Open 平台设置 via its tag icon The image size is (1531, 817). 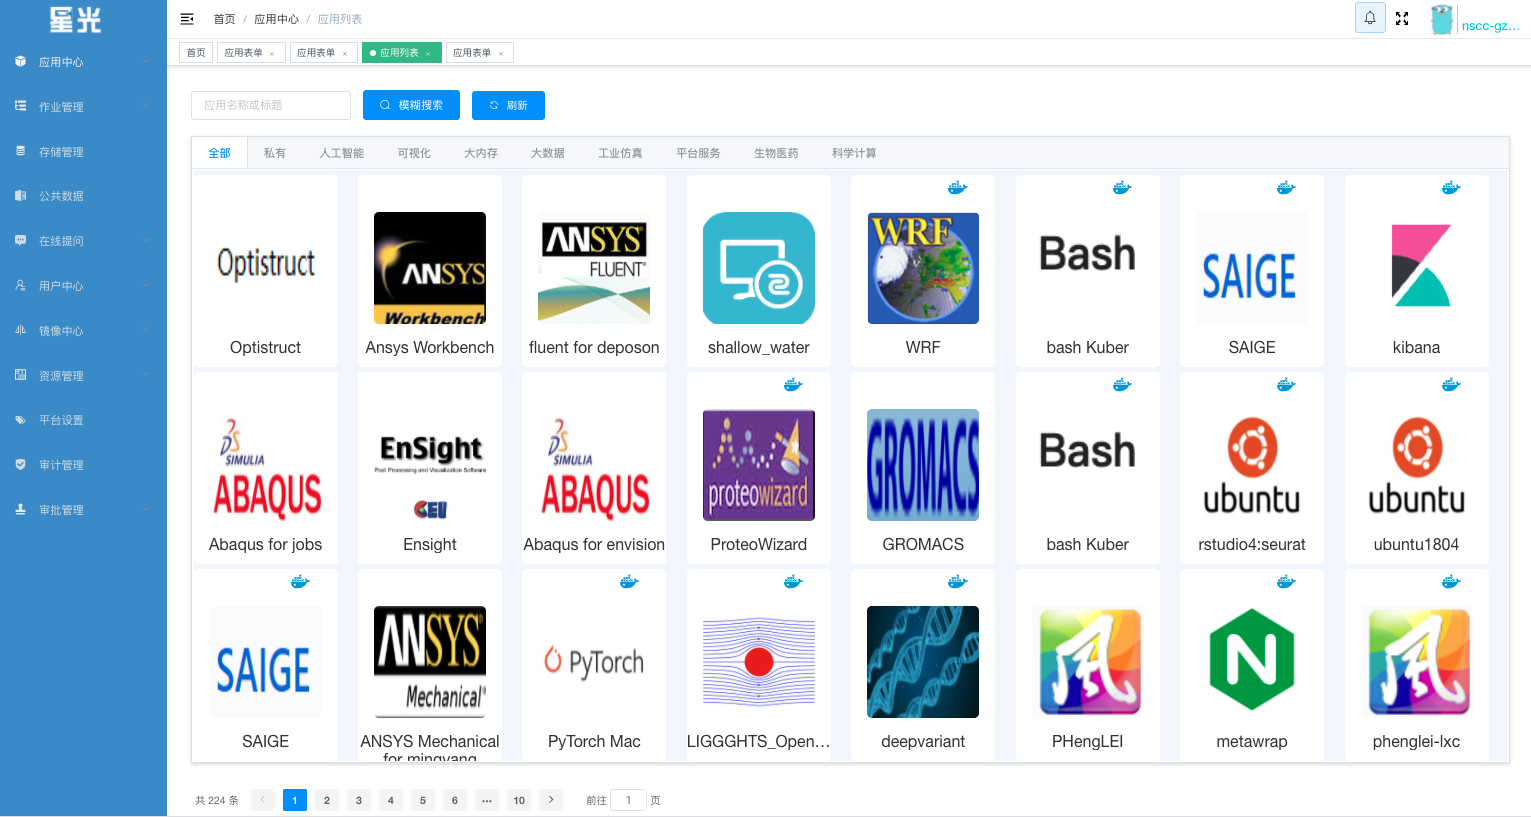click(x=20, y=420)
